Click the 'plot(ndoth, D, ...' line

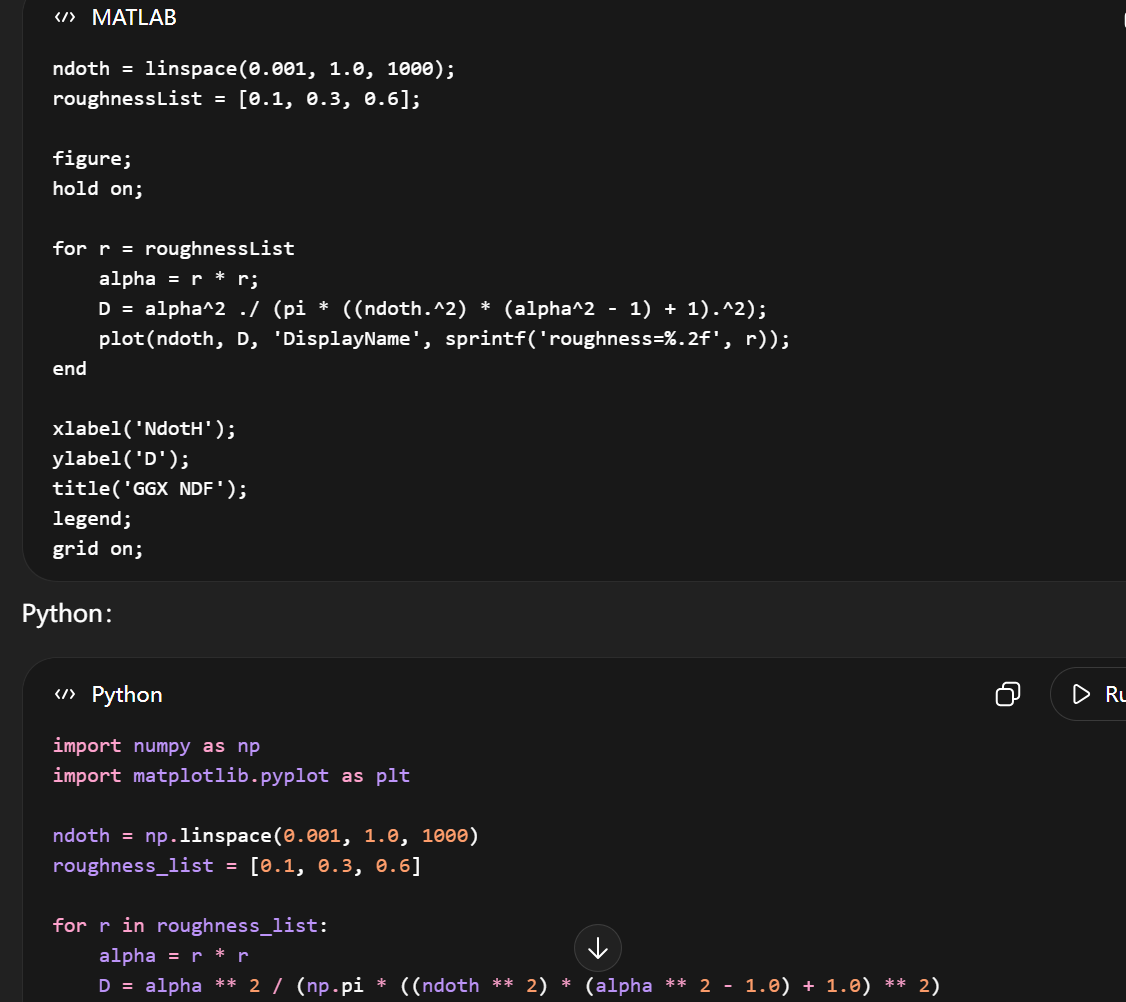click(444, 339)
